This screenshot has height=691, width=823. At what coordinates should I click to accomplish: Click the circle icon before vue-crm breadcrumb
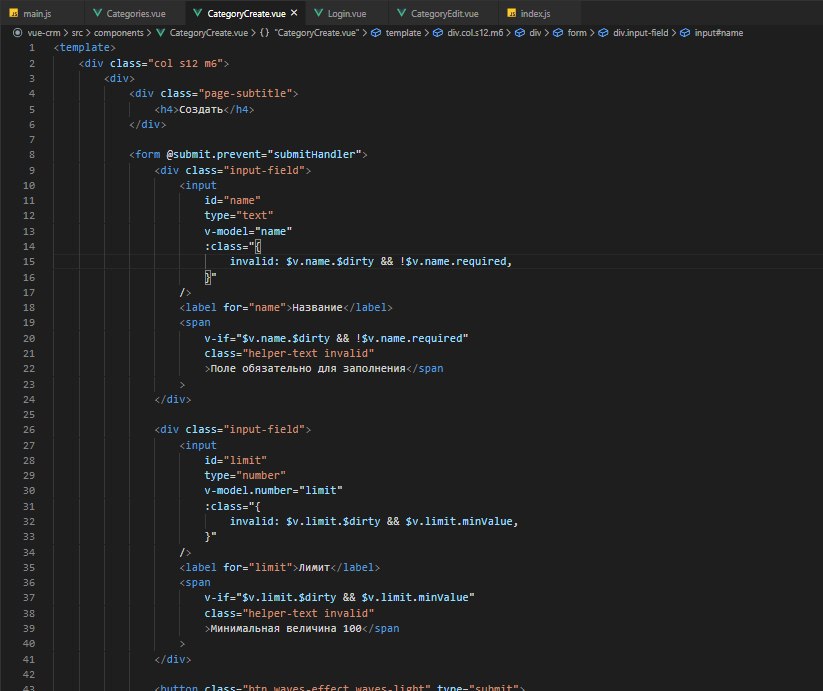click(17, 33)
